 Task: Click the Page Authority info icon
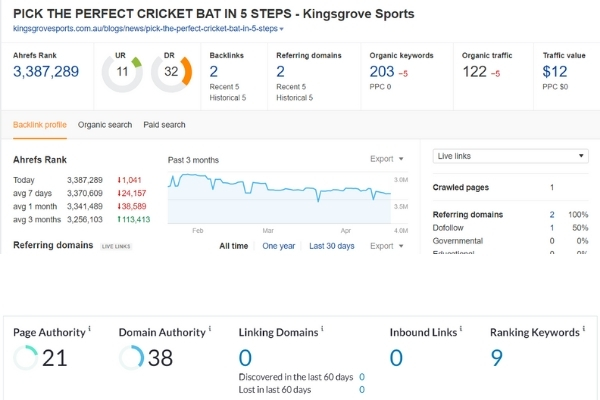pos(90,328)
